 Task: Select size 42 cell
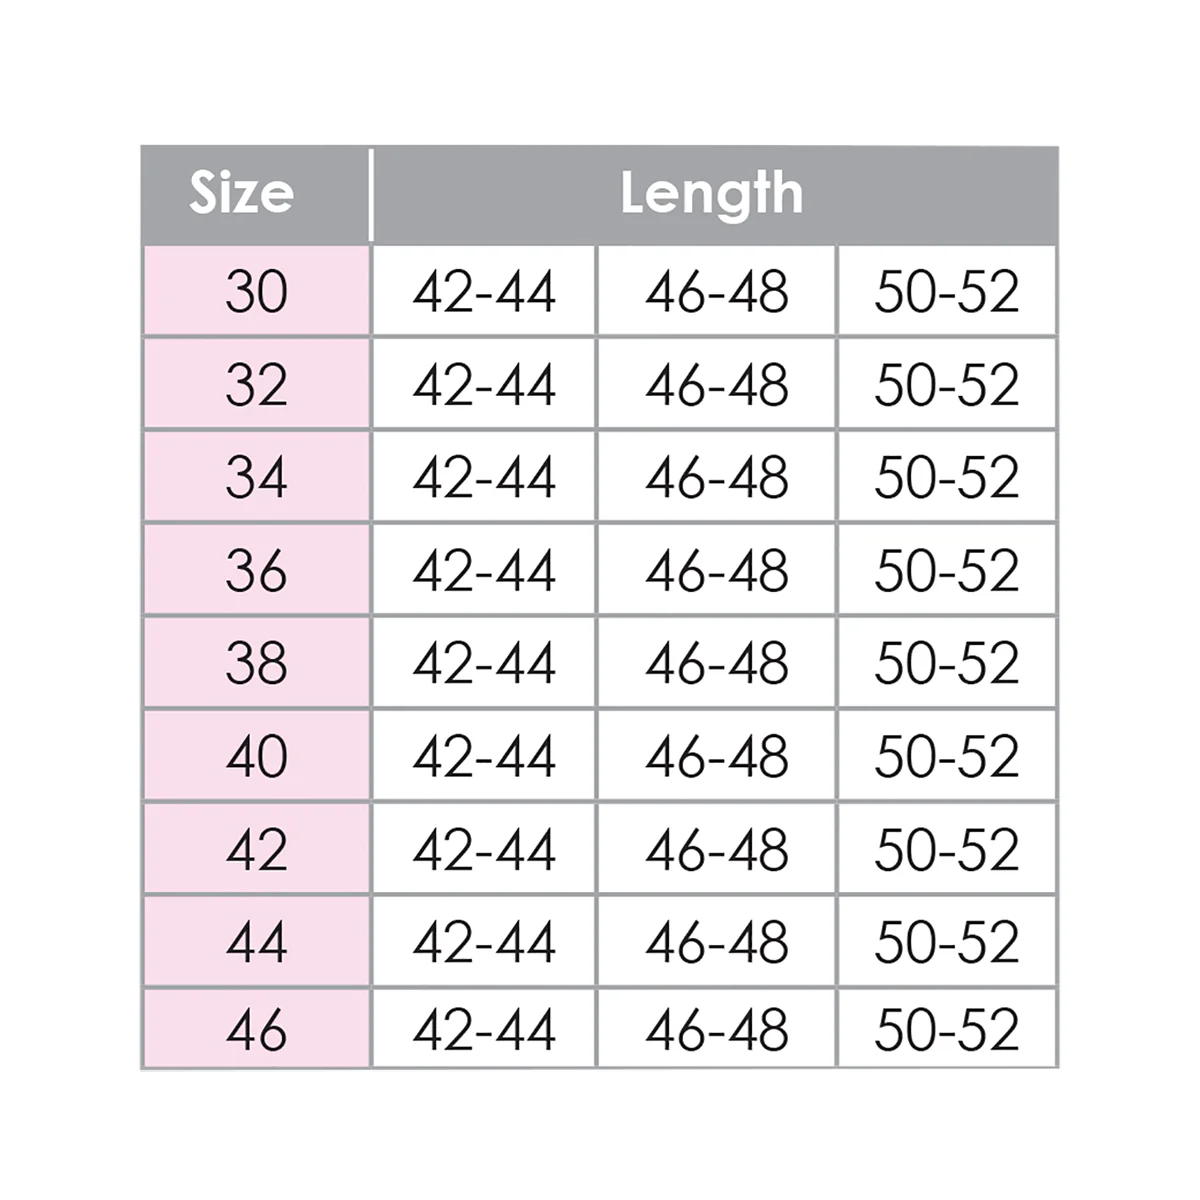click(256, 849)
